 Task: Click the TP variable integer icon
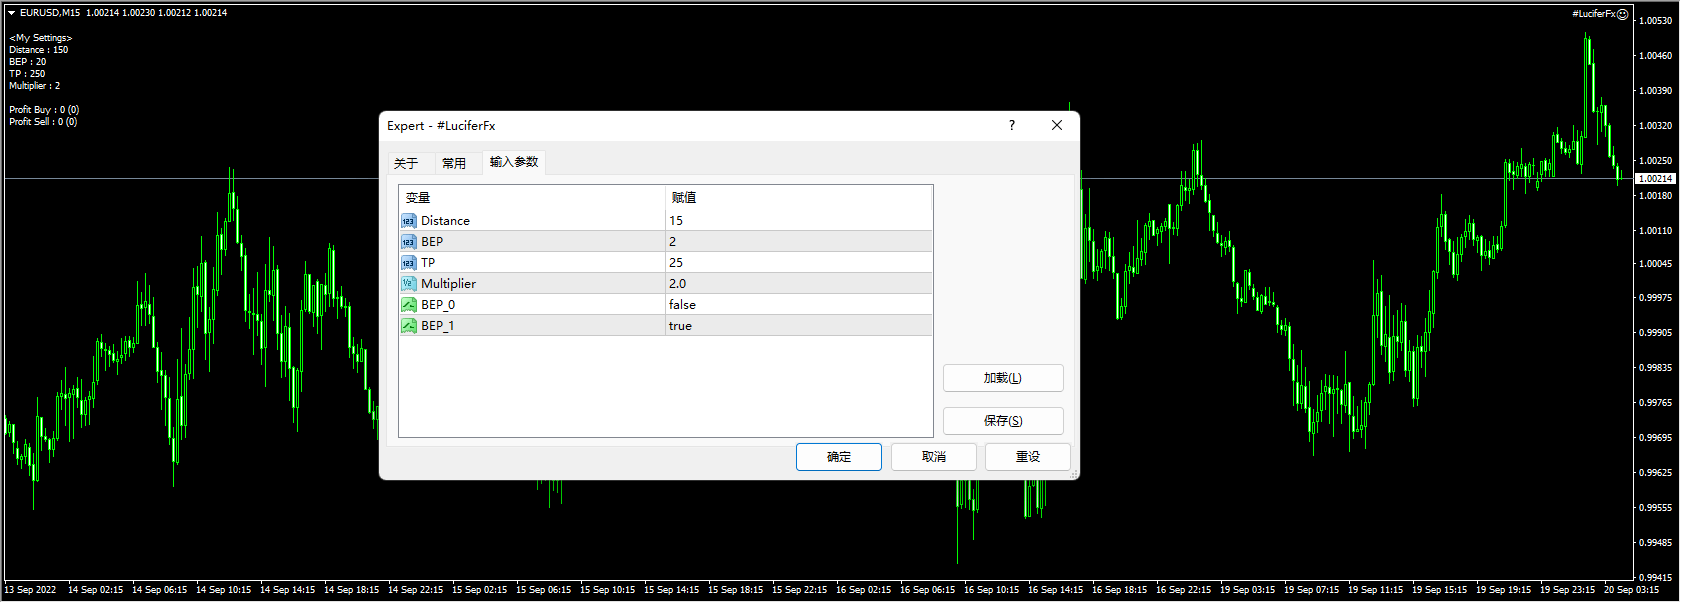pos(409,263)
